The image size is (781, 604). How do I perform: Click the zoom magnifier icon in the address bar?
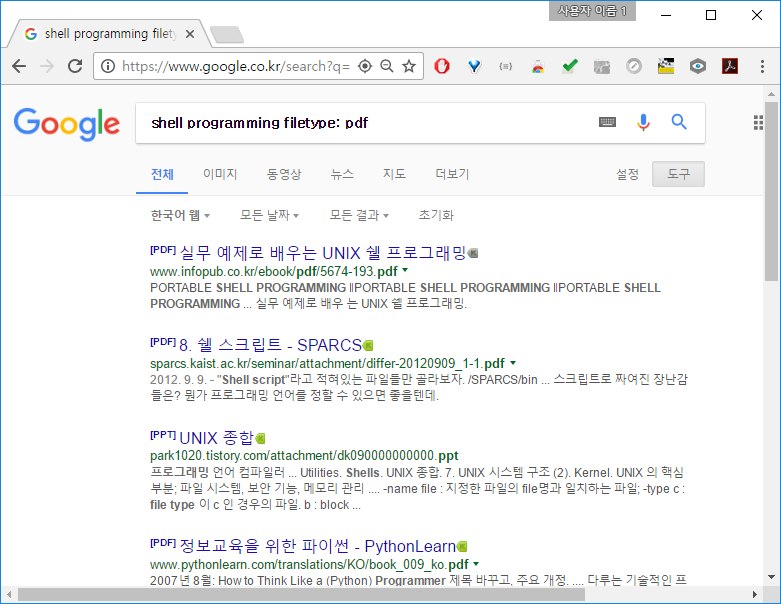pos(387,66)
